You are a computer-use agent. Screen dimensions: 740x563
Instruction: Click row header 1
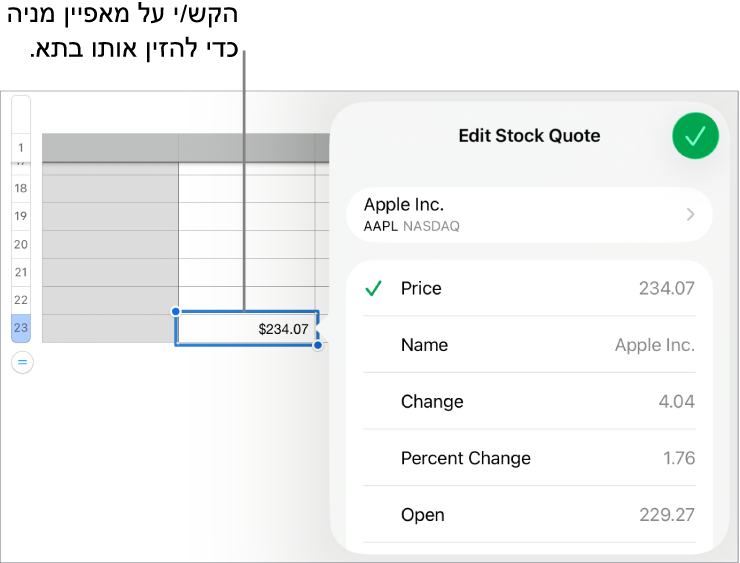point(21,148)
